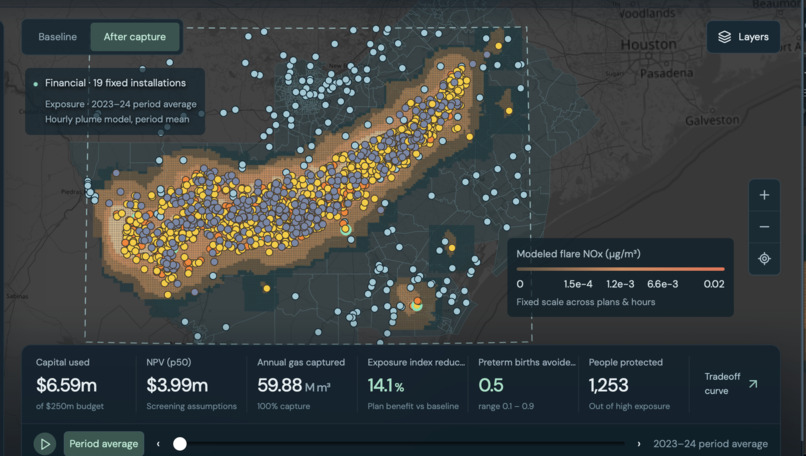The image size is (806, 456).
Task: Click the 0.02 legend maximum value
Action: click(x=713, y=284)
